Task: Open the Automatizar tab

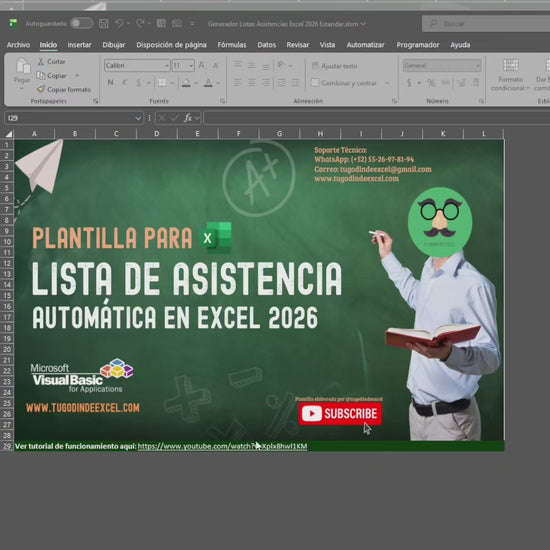Action: (365, 45)
